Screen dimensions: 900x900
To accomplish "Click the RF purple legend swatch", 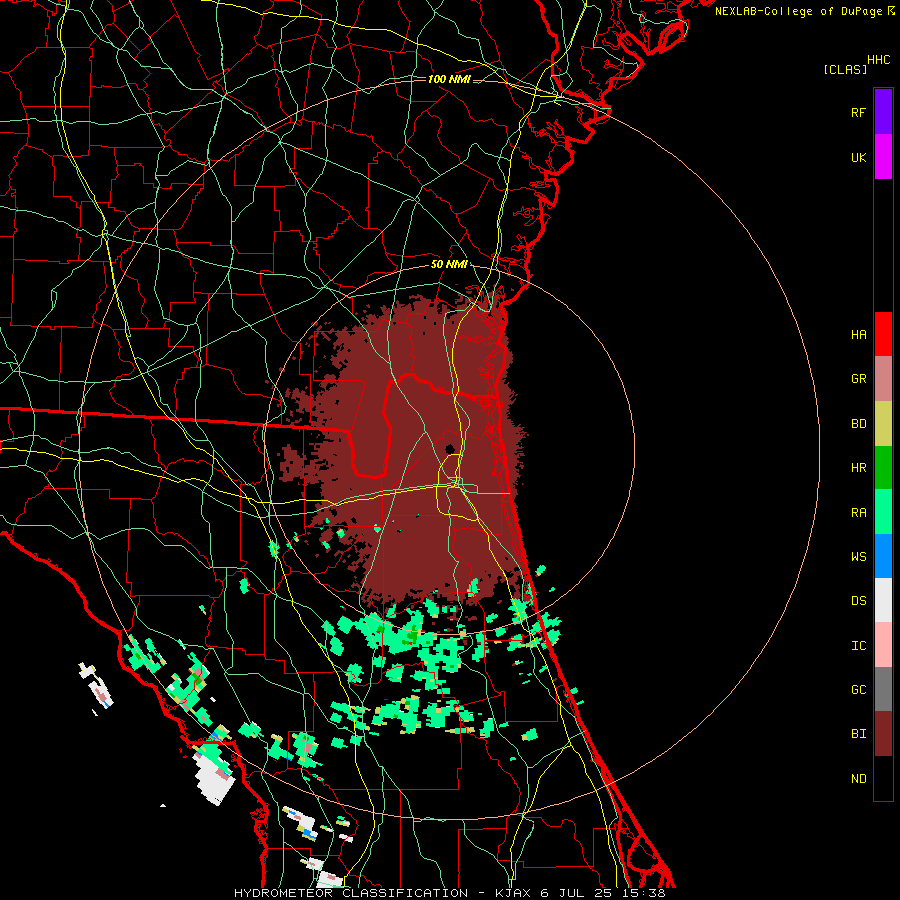I will [883, 112].
